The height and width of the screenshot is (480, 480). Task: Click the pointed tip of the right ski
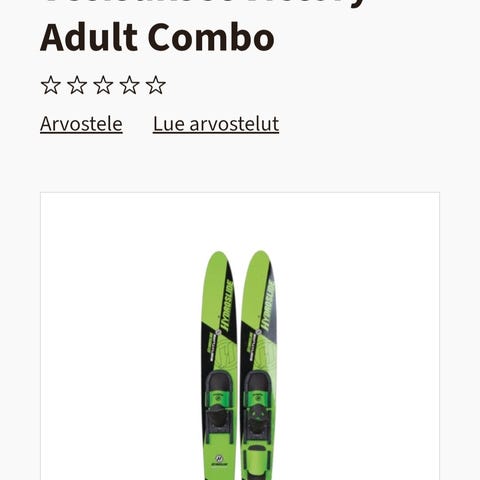261,255
